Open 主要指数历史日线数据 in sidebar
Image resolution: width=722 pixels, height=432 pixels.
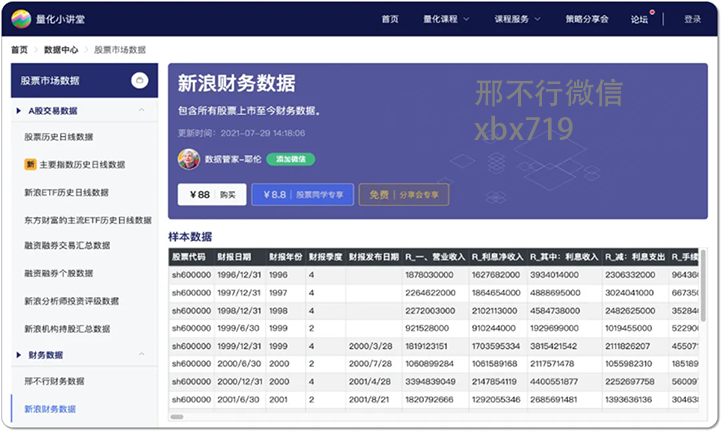[x=82, y=164]
